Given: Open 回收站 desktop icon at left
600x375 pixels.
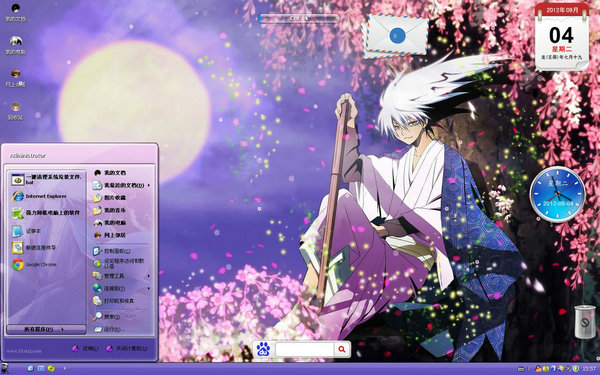Looking at the screenshot, I should (15, 111).
